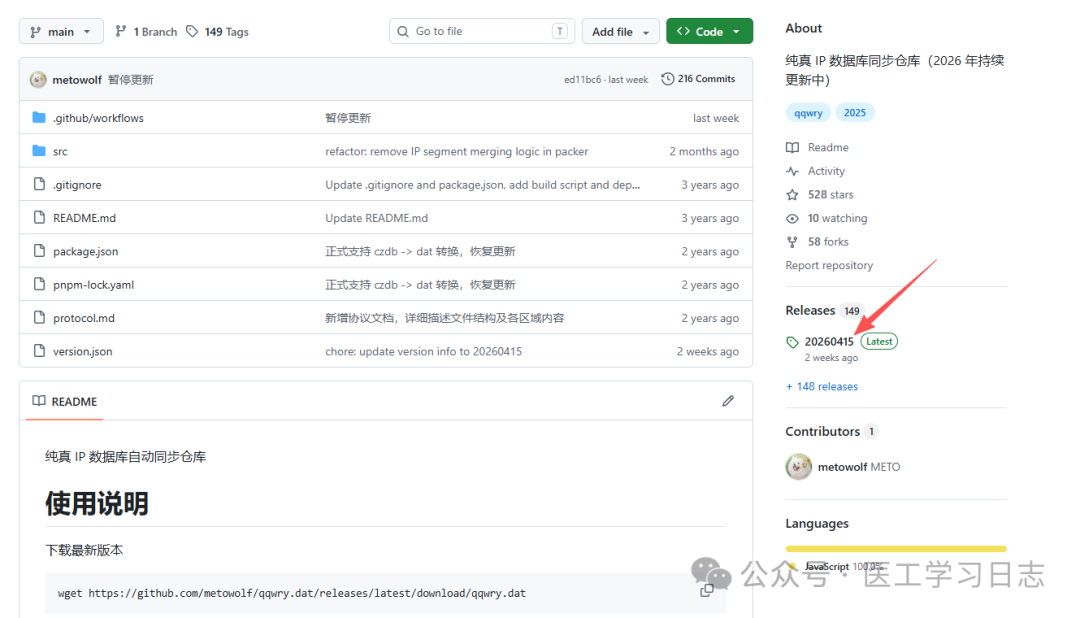This screenshot has width=1080, height=618.
Task: Click the file icon beside .gitignore
Action: tap(39, 184)
